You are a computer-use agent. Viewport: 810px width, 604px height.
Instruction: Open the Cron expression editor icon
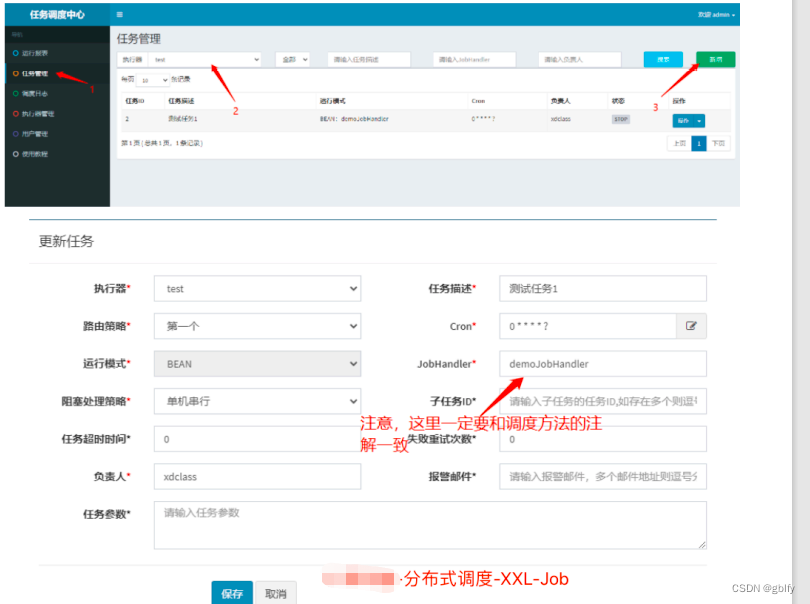click(x=691, y=326)
